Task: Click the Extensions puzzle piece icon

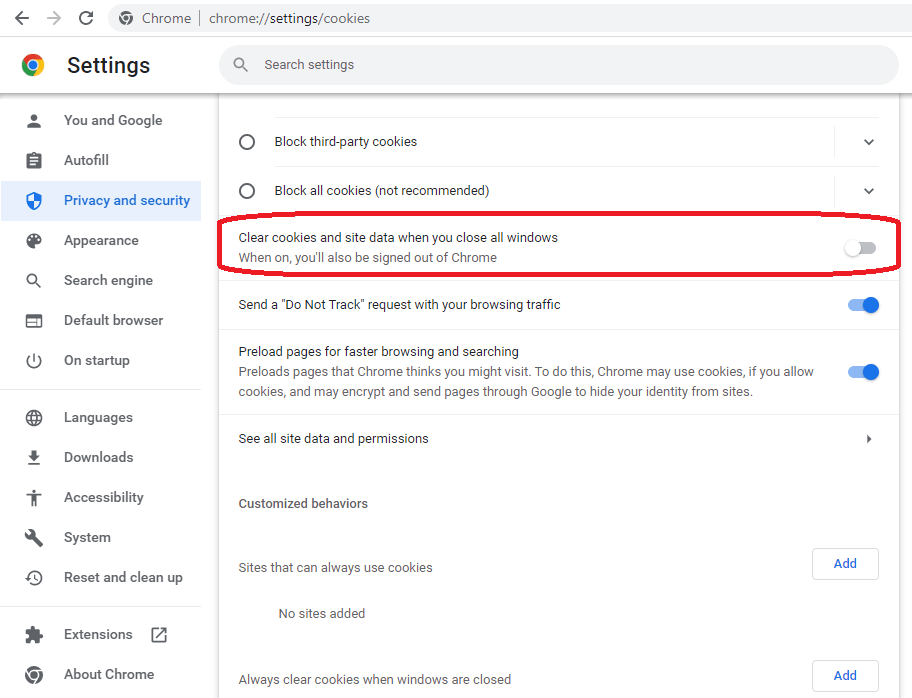Action: 34,635
